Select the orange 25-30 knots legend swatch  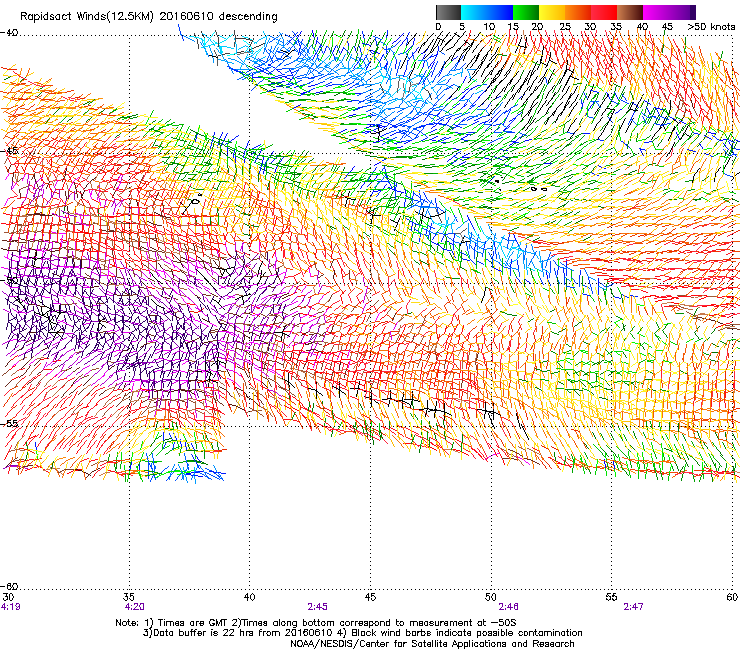click(x=578, y=12)
